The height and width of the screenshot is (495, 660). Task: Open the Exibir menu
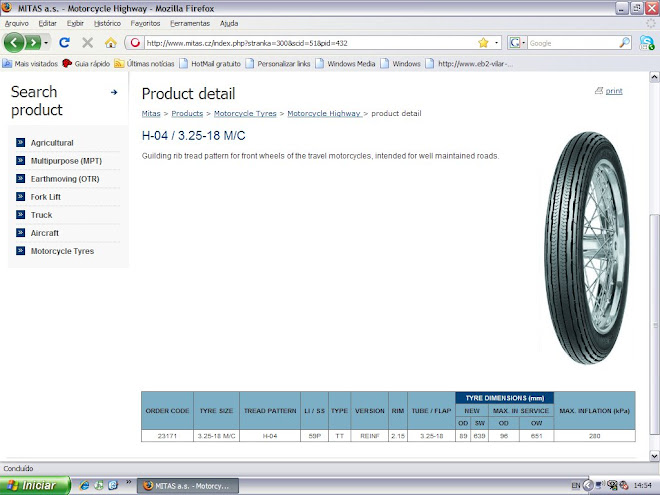pyautogui.click(x=75, y=24)
